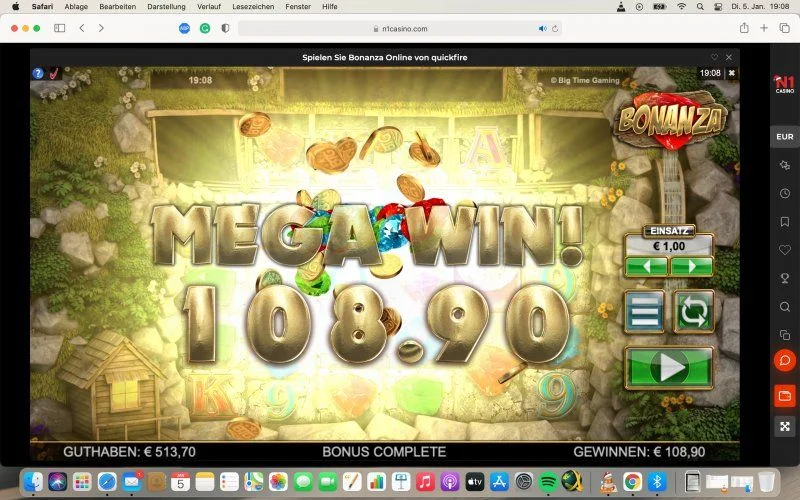Open the Trash in the Dock
The image size is (800, 500).
767,482
